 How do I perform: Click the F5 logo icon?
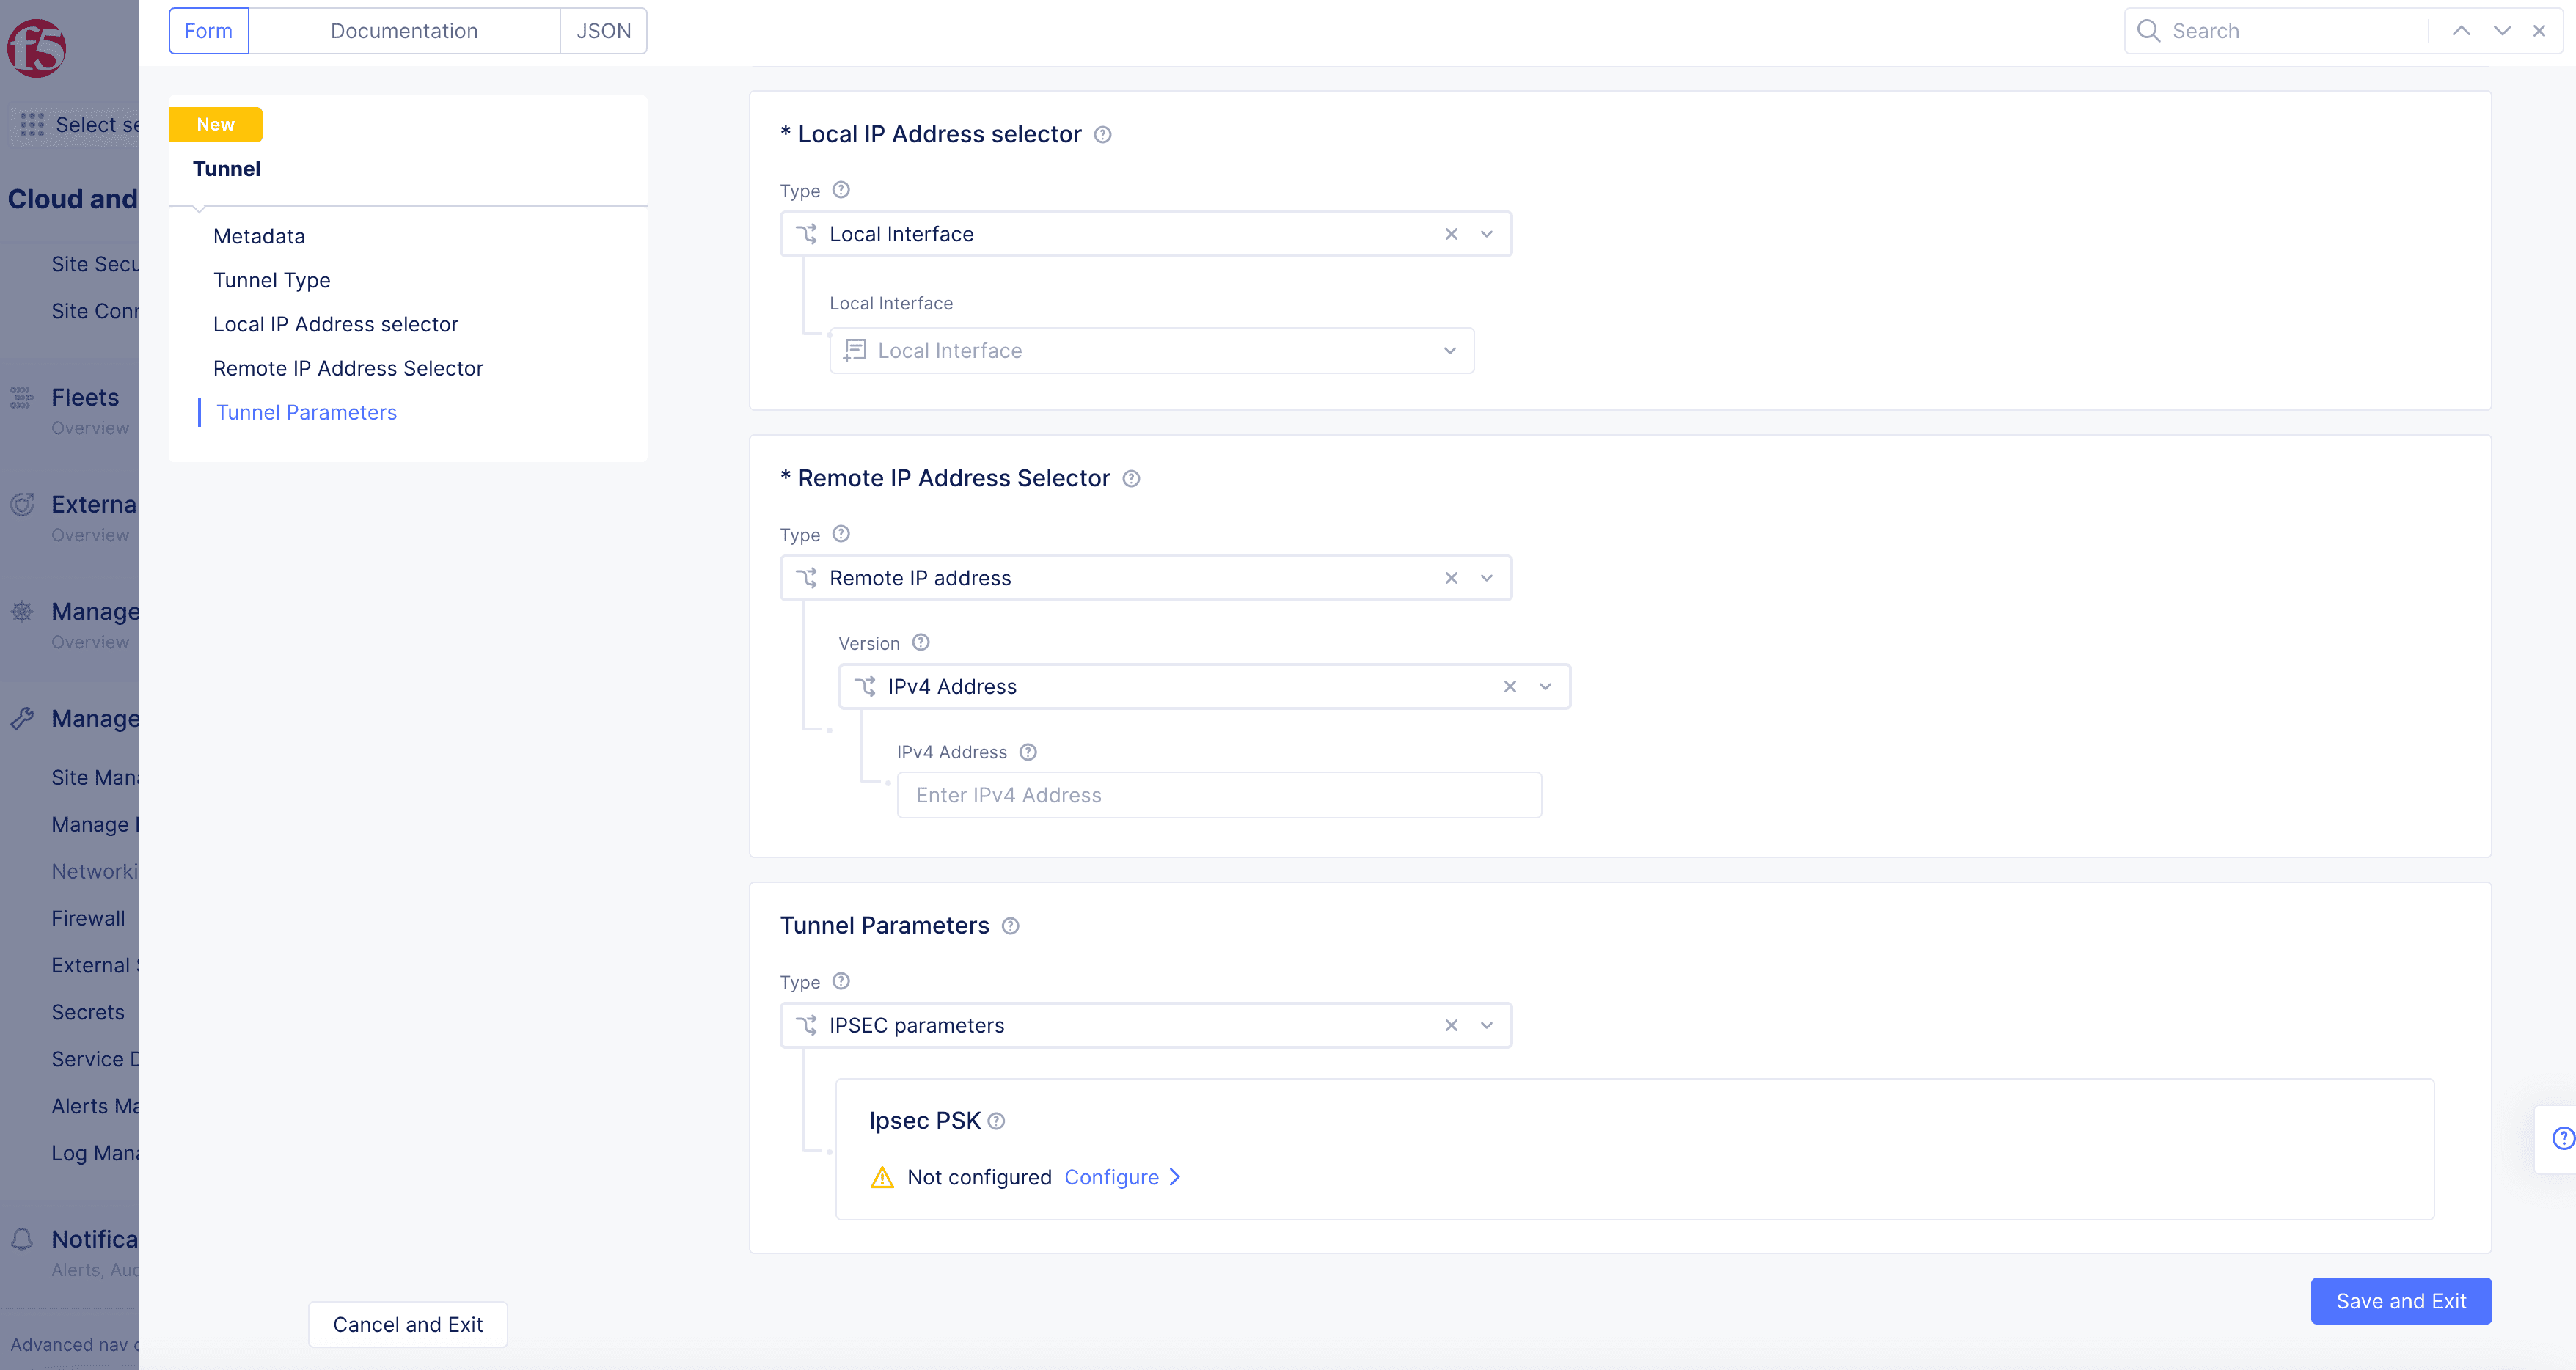37,48
